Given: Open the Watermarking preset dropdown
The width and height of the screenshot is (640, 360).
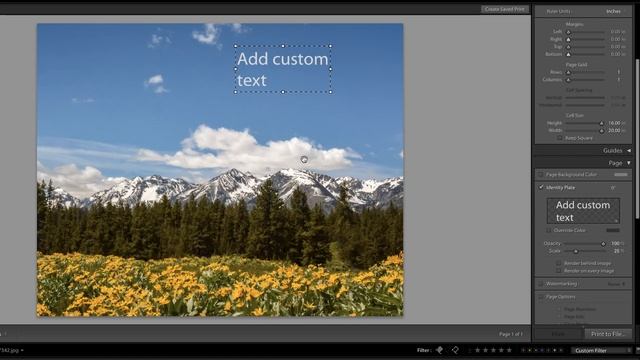Looking at the screenshot, I should click(x=617, y=284).
